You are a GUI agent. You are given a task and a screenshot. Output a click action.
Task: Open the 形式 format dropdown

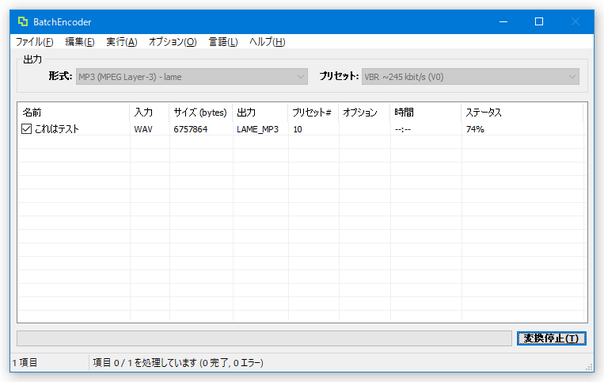click(x=192, y=77)
